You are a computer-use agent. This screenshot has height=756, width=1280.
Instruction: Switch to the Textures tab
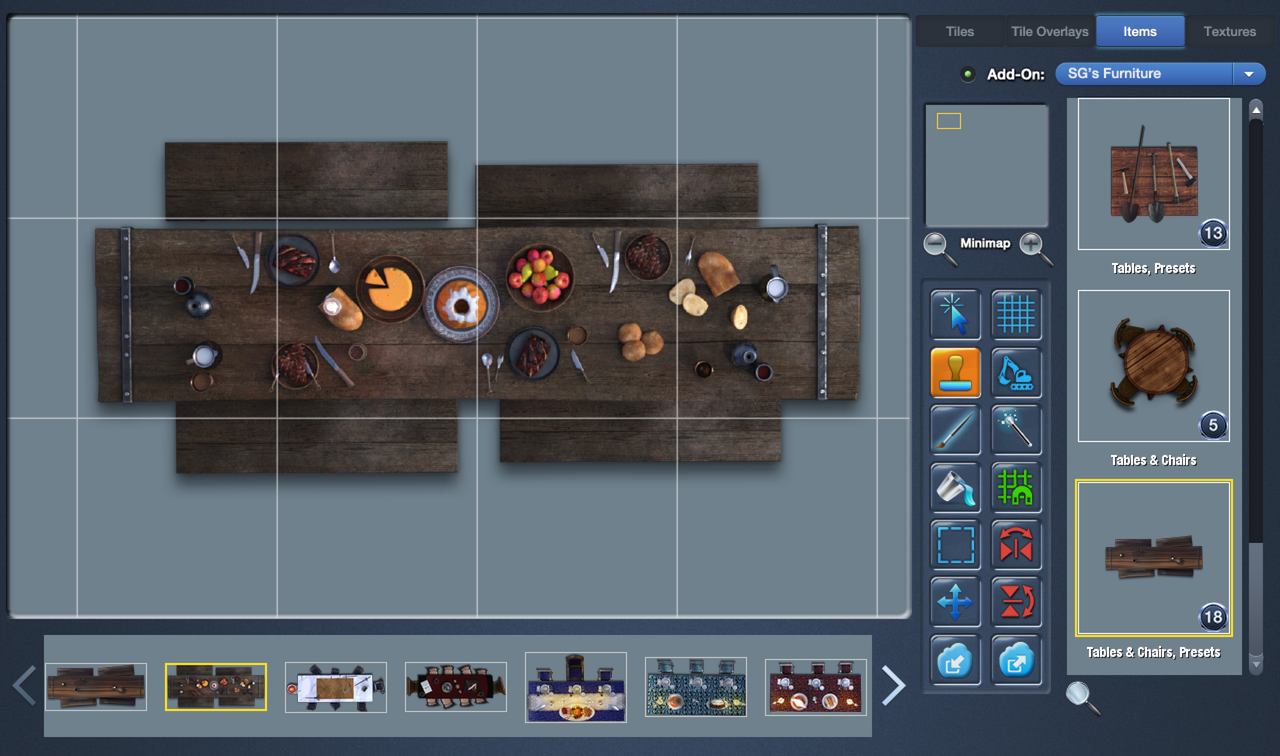1229,31
